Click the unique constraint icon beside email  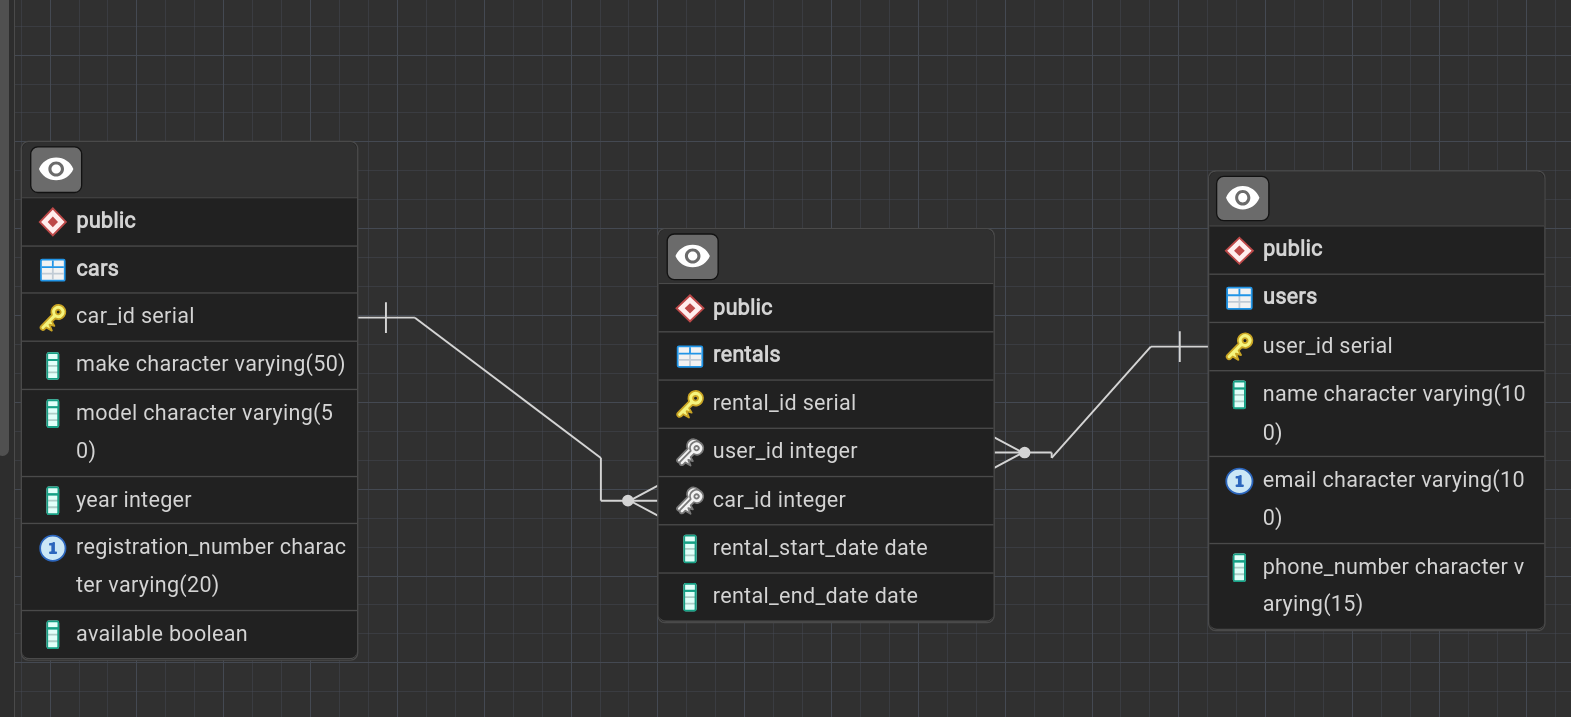click(x=1239, y=481)
